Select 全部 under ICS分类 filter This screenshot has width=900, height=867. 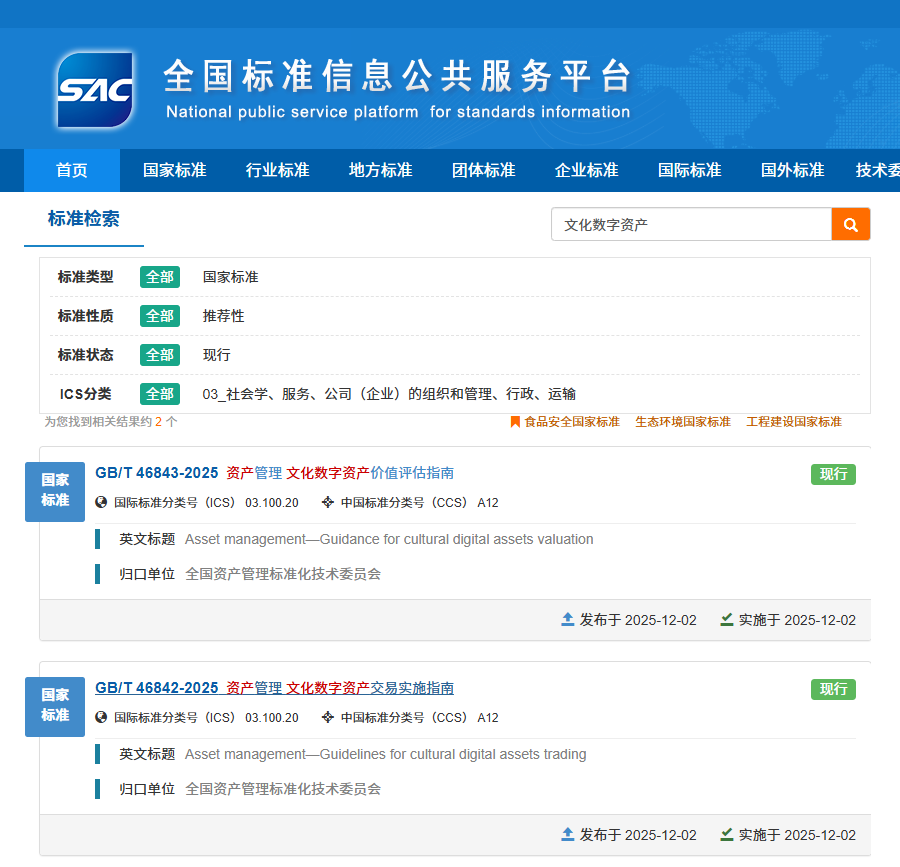159,393
